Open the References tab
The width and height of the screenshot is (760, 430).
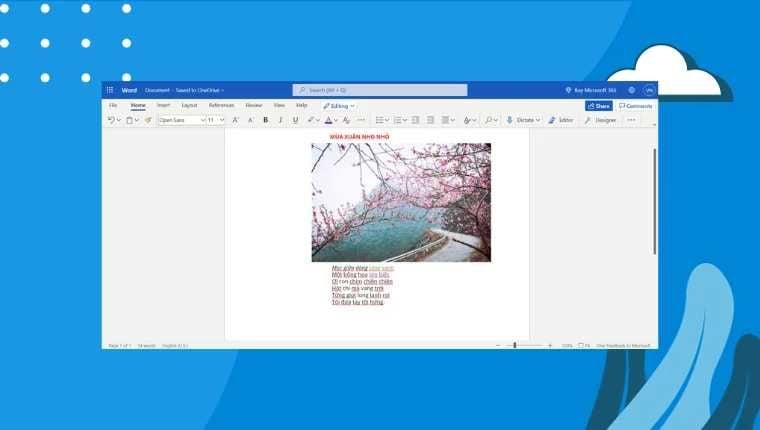[221, 105]
